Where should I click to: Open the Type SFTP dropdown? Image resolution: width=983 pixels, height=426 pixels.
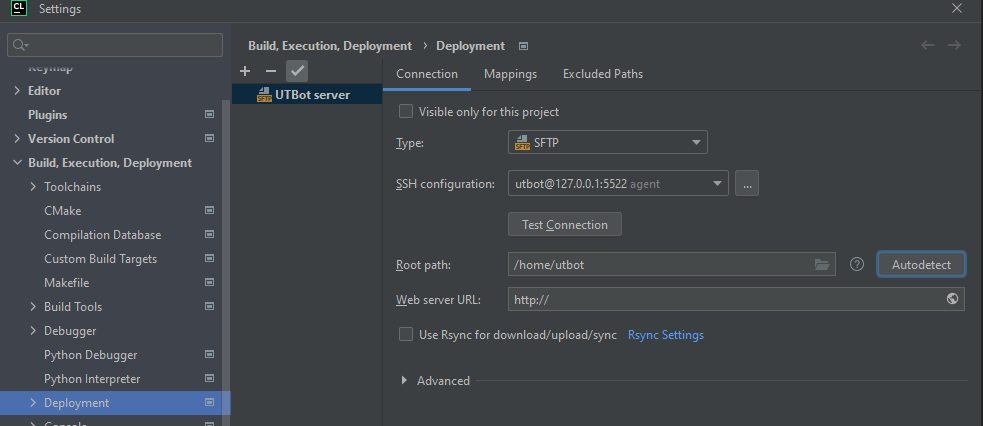click(x=608, y=143)
